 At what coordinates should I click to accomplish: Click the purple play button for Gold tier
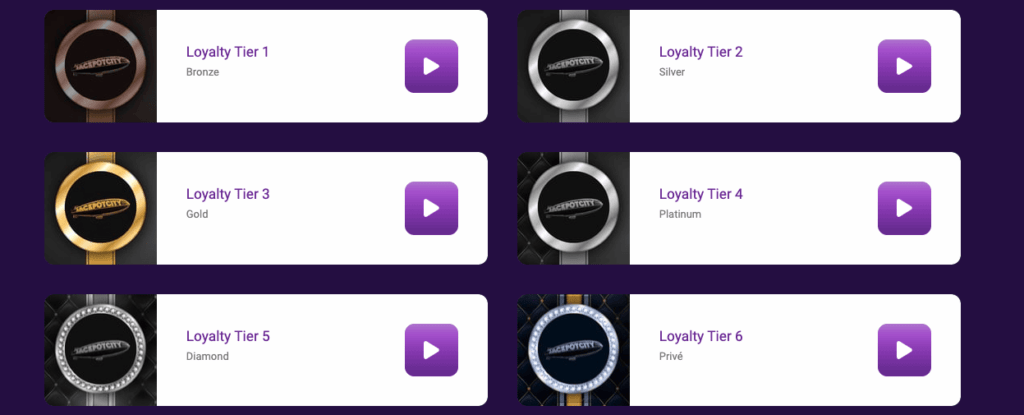431,208
